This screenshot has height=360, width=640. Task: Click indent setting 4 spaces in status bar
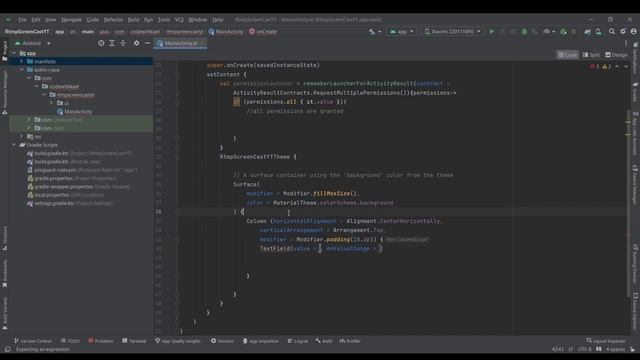point(615,349)
